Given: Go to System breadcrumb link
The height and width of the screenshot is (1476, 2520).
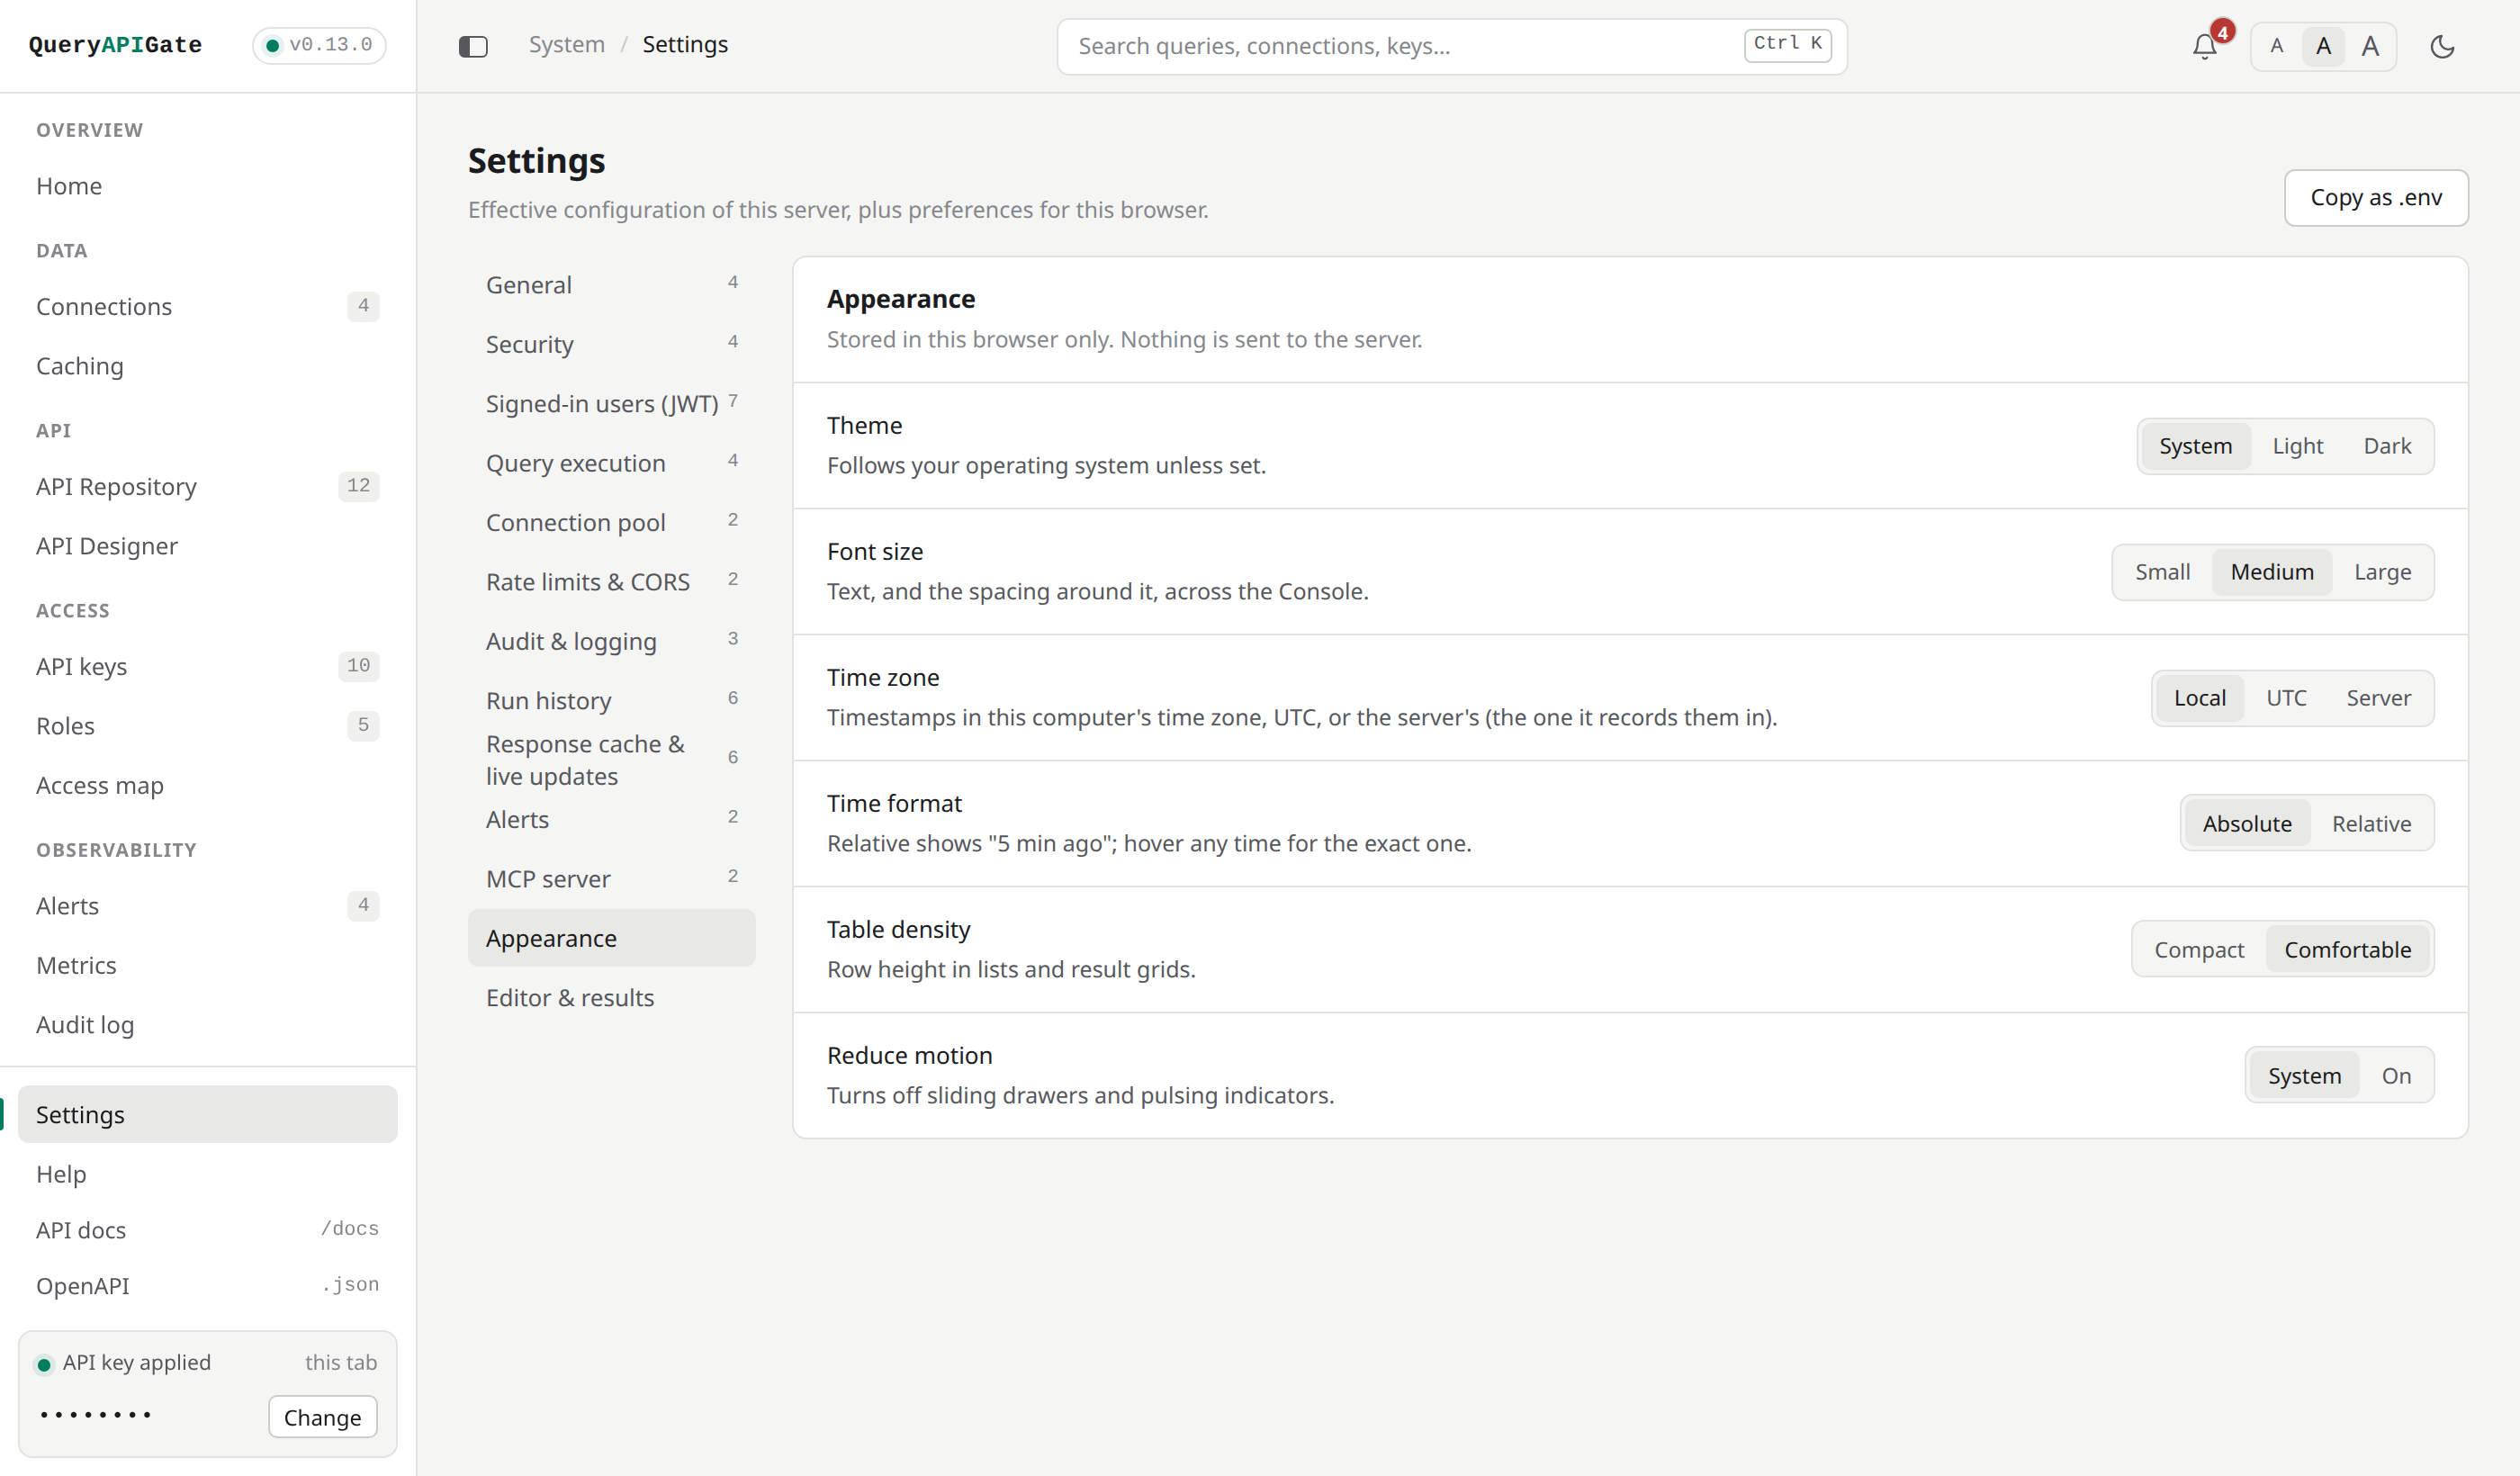Looking at the screenshot, I should [x=566, y=45].
